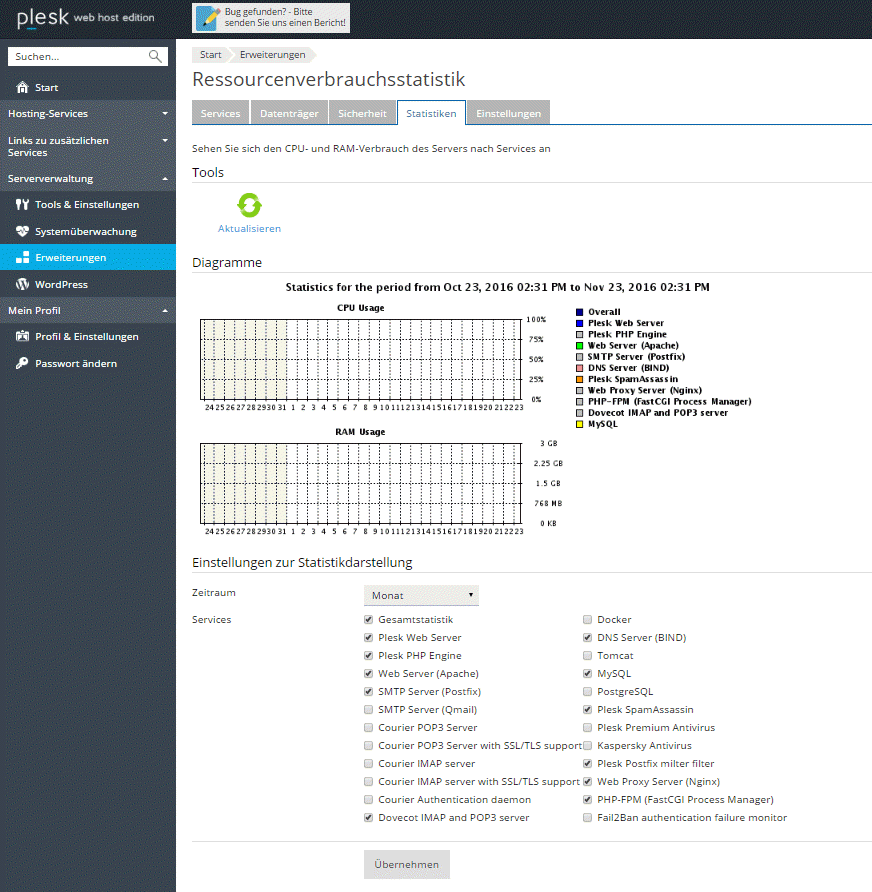
Task: Open Tools & Einstellungen in sidebar
Action: 88,204
